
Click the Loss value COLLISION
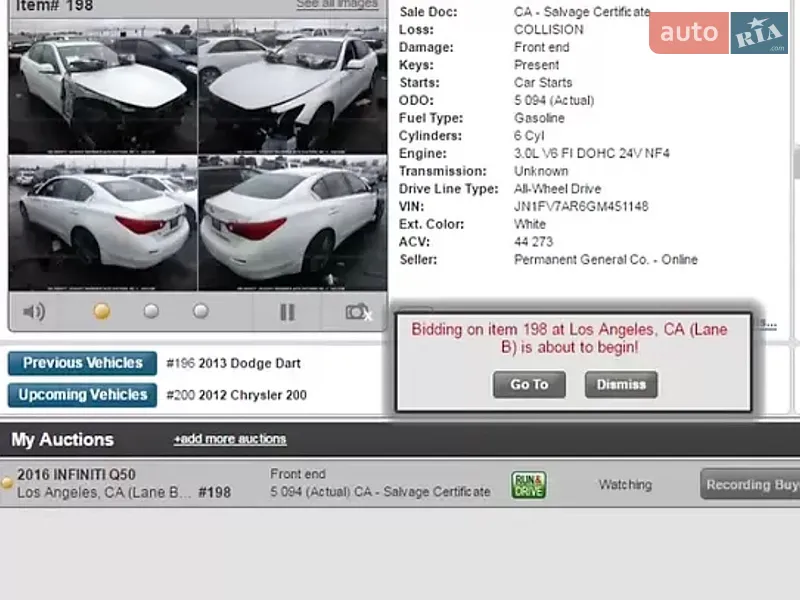tap(549, 30)
